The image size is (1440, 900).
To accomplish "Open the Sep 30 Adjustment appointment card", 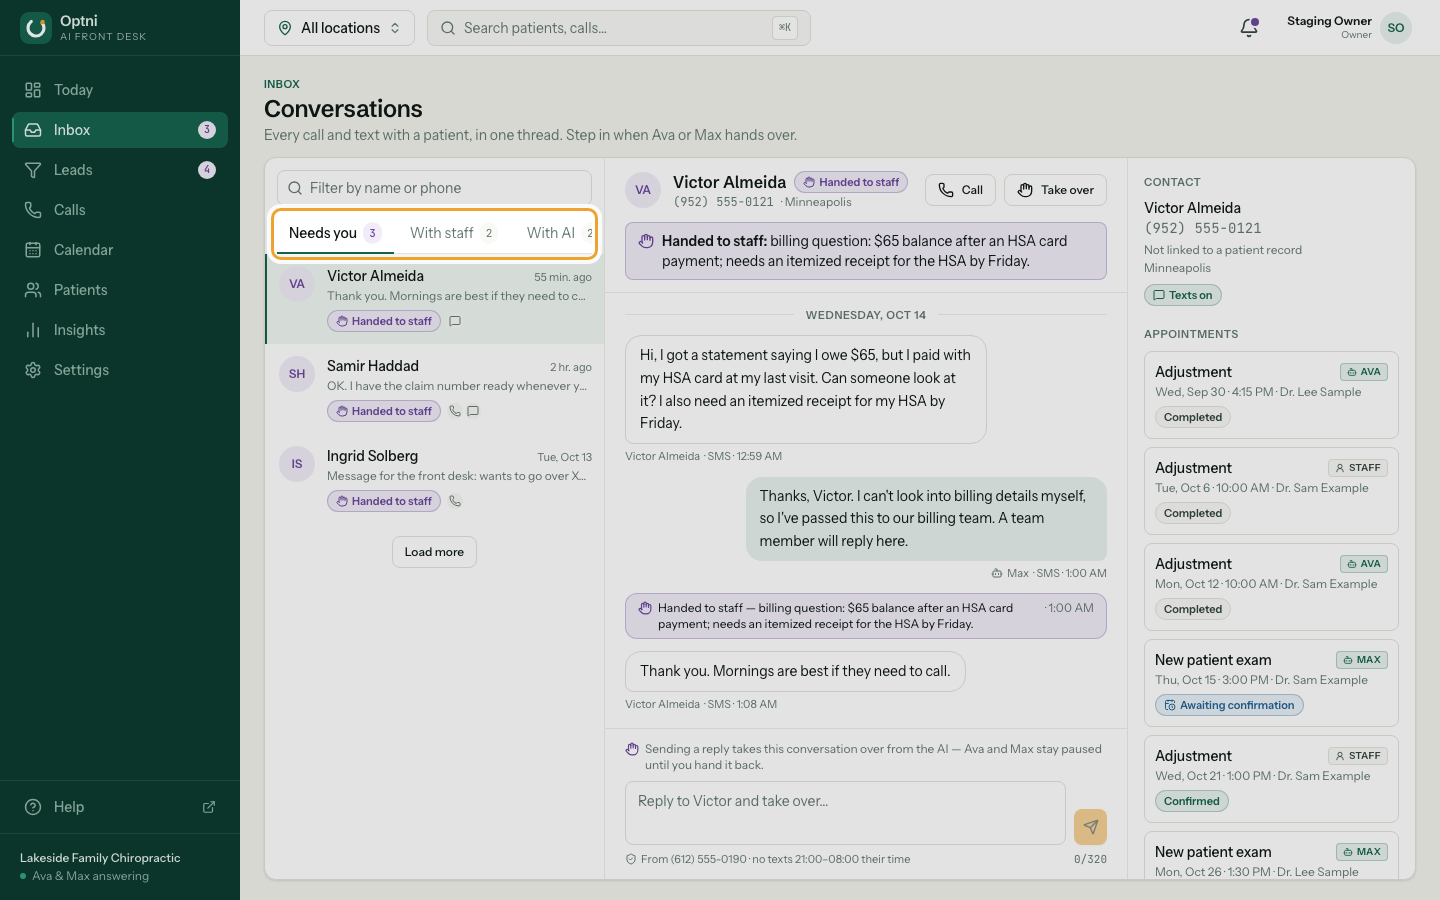I will click(1271, 395).
